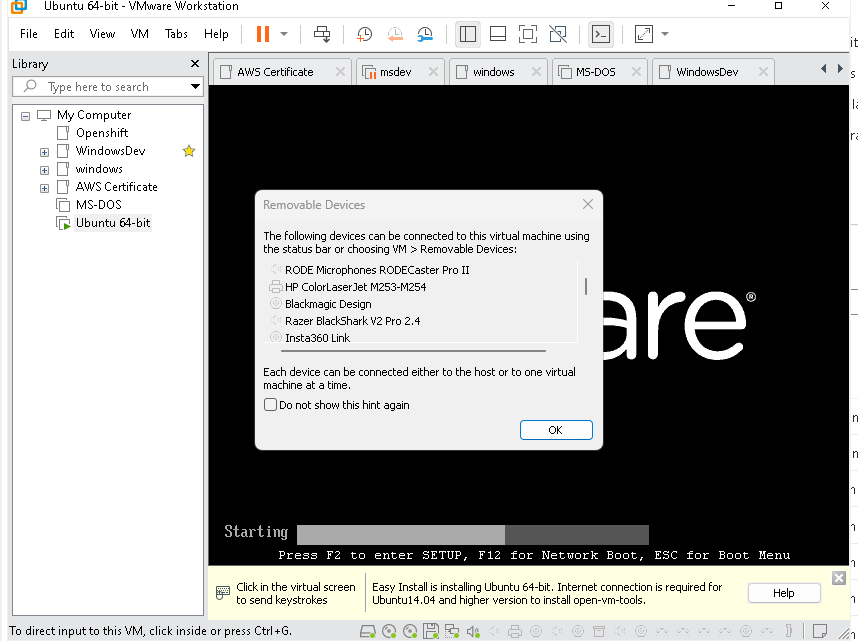Screen dimensions: 858x641
Task: Click the VMware Workstation title bar logo
Action: 19,6
